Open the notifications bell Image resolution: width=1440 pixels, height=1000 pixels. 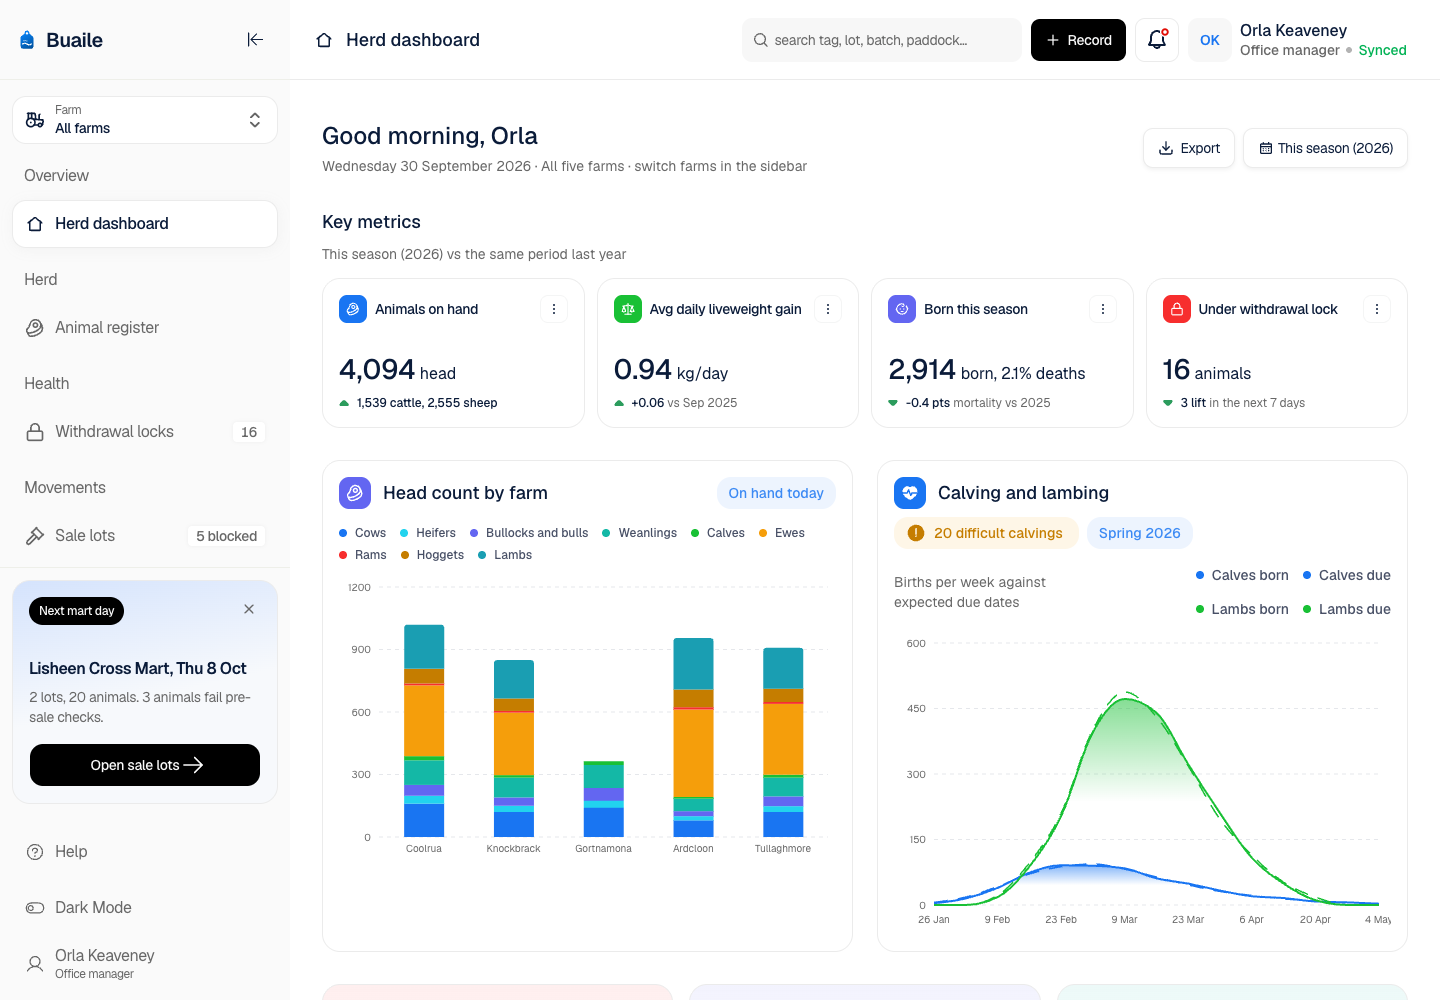pyautogui.click(x=1157, y=40)
